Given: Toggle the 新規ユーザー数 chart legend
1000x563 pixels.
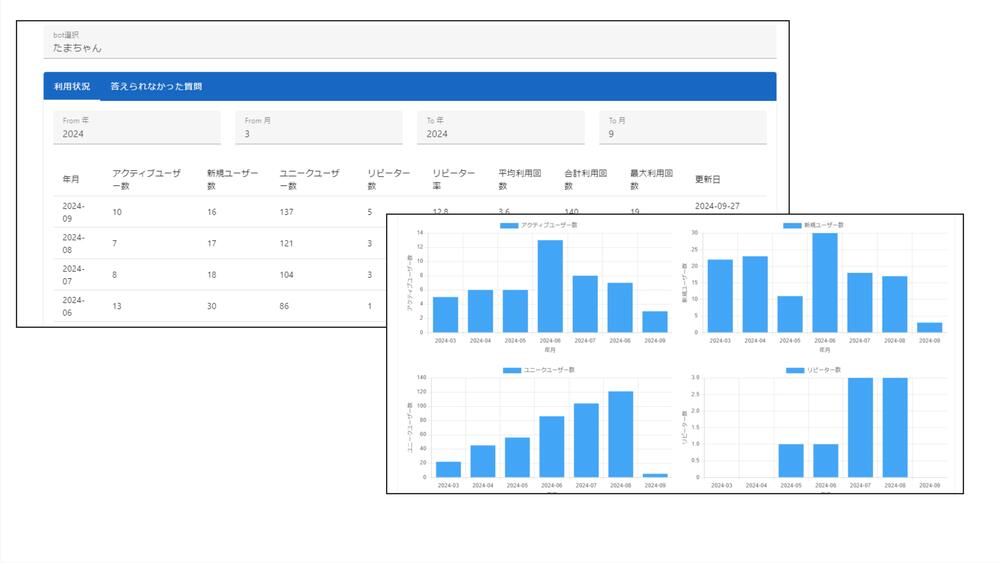Looking at the screenshot, I should 813,225.
